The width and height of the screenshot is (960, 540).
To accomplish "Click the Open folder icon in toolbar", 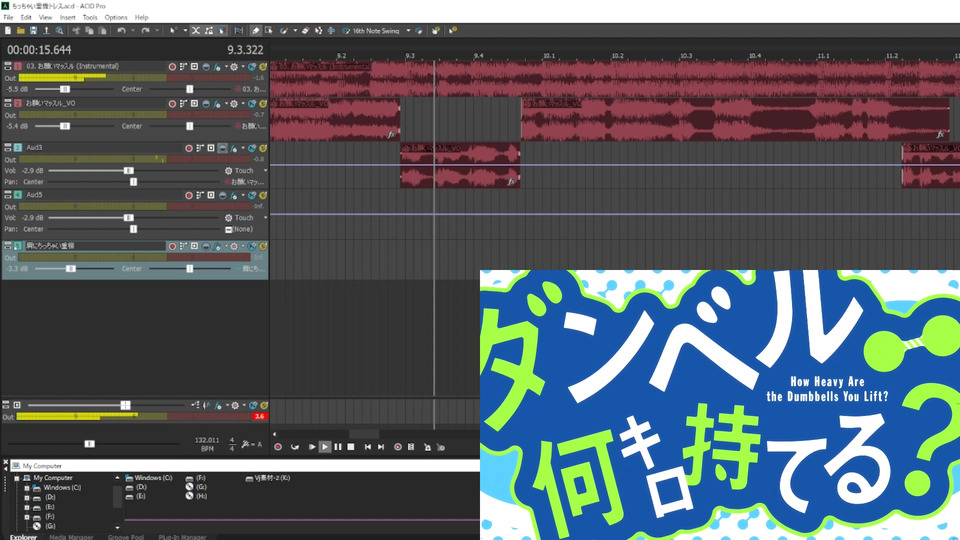I will point(21,30).
